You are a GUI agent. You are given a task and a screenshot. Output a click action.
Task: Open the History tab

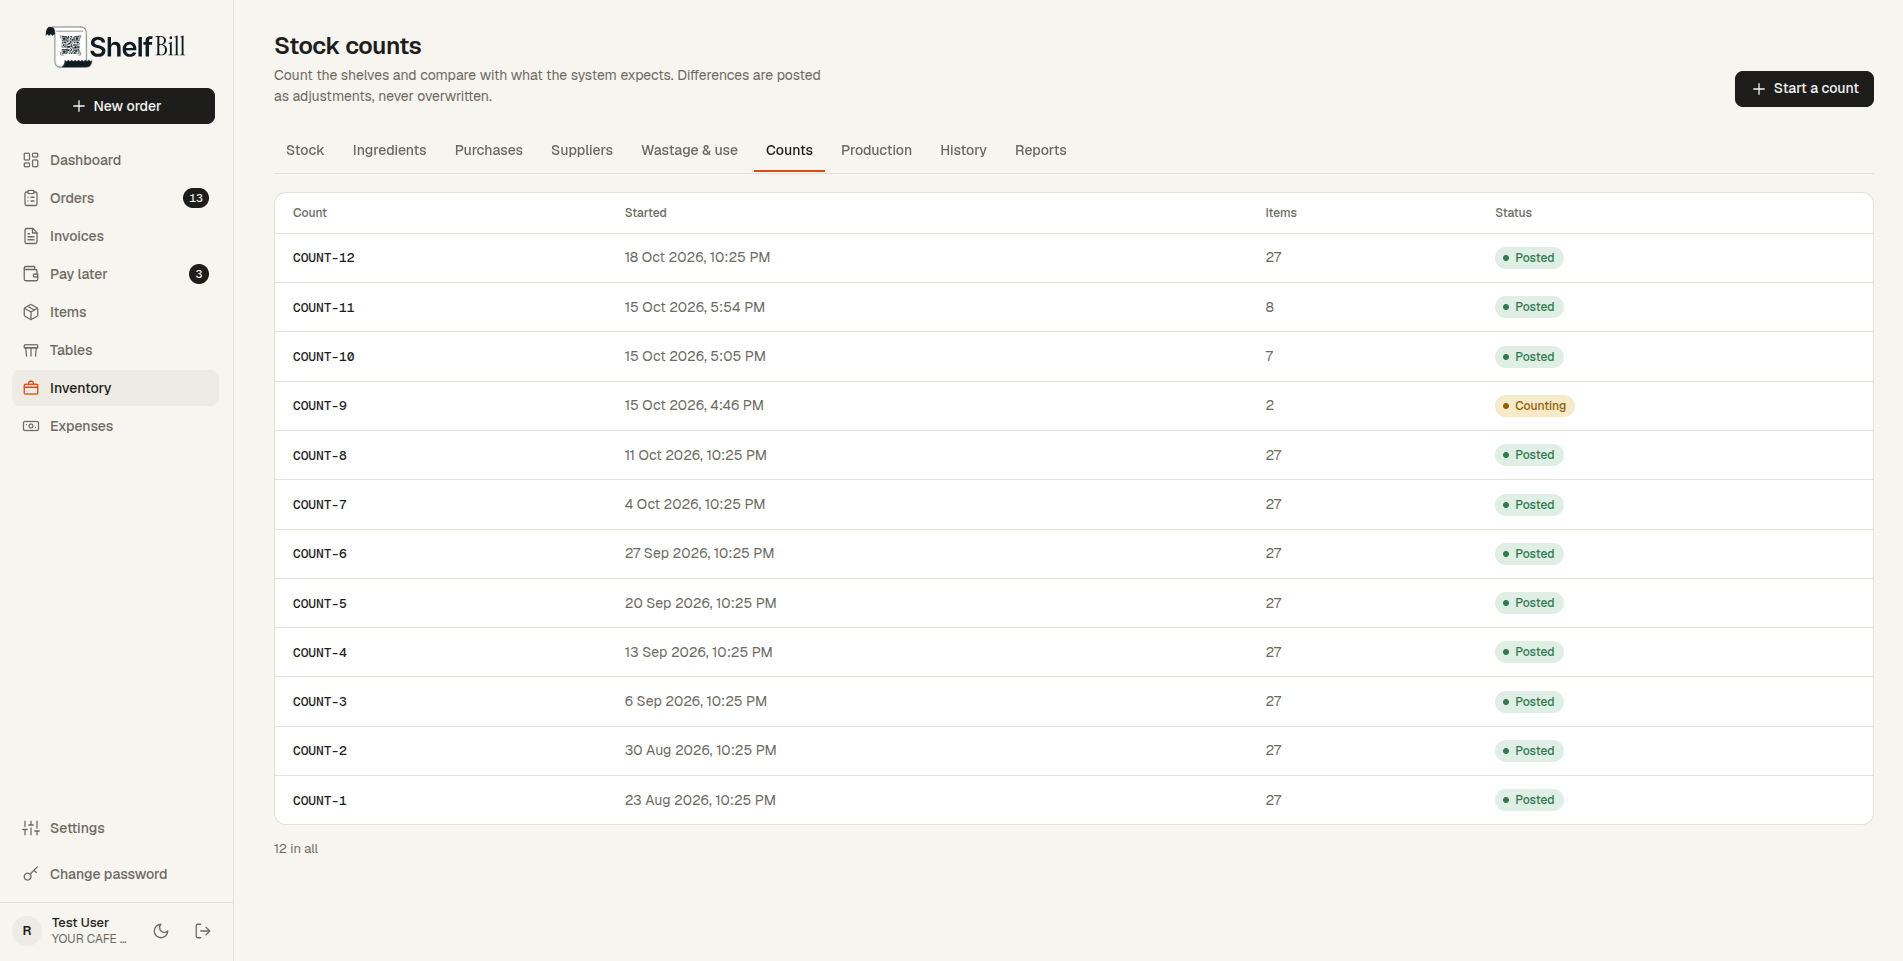coord(963,150)
